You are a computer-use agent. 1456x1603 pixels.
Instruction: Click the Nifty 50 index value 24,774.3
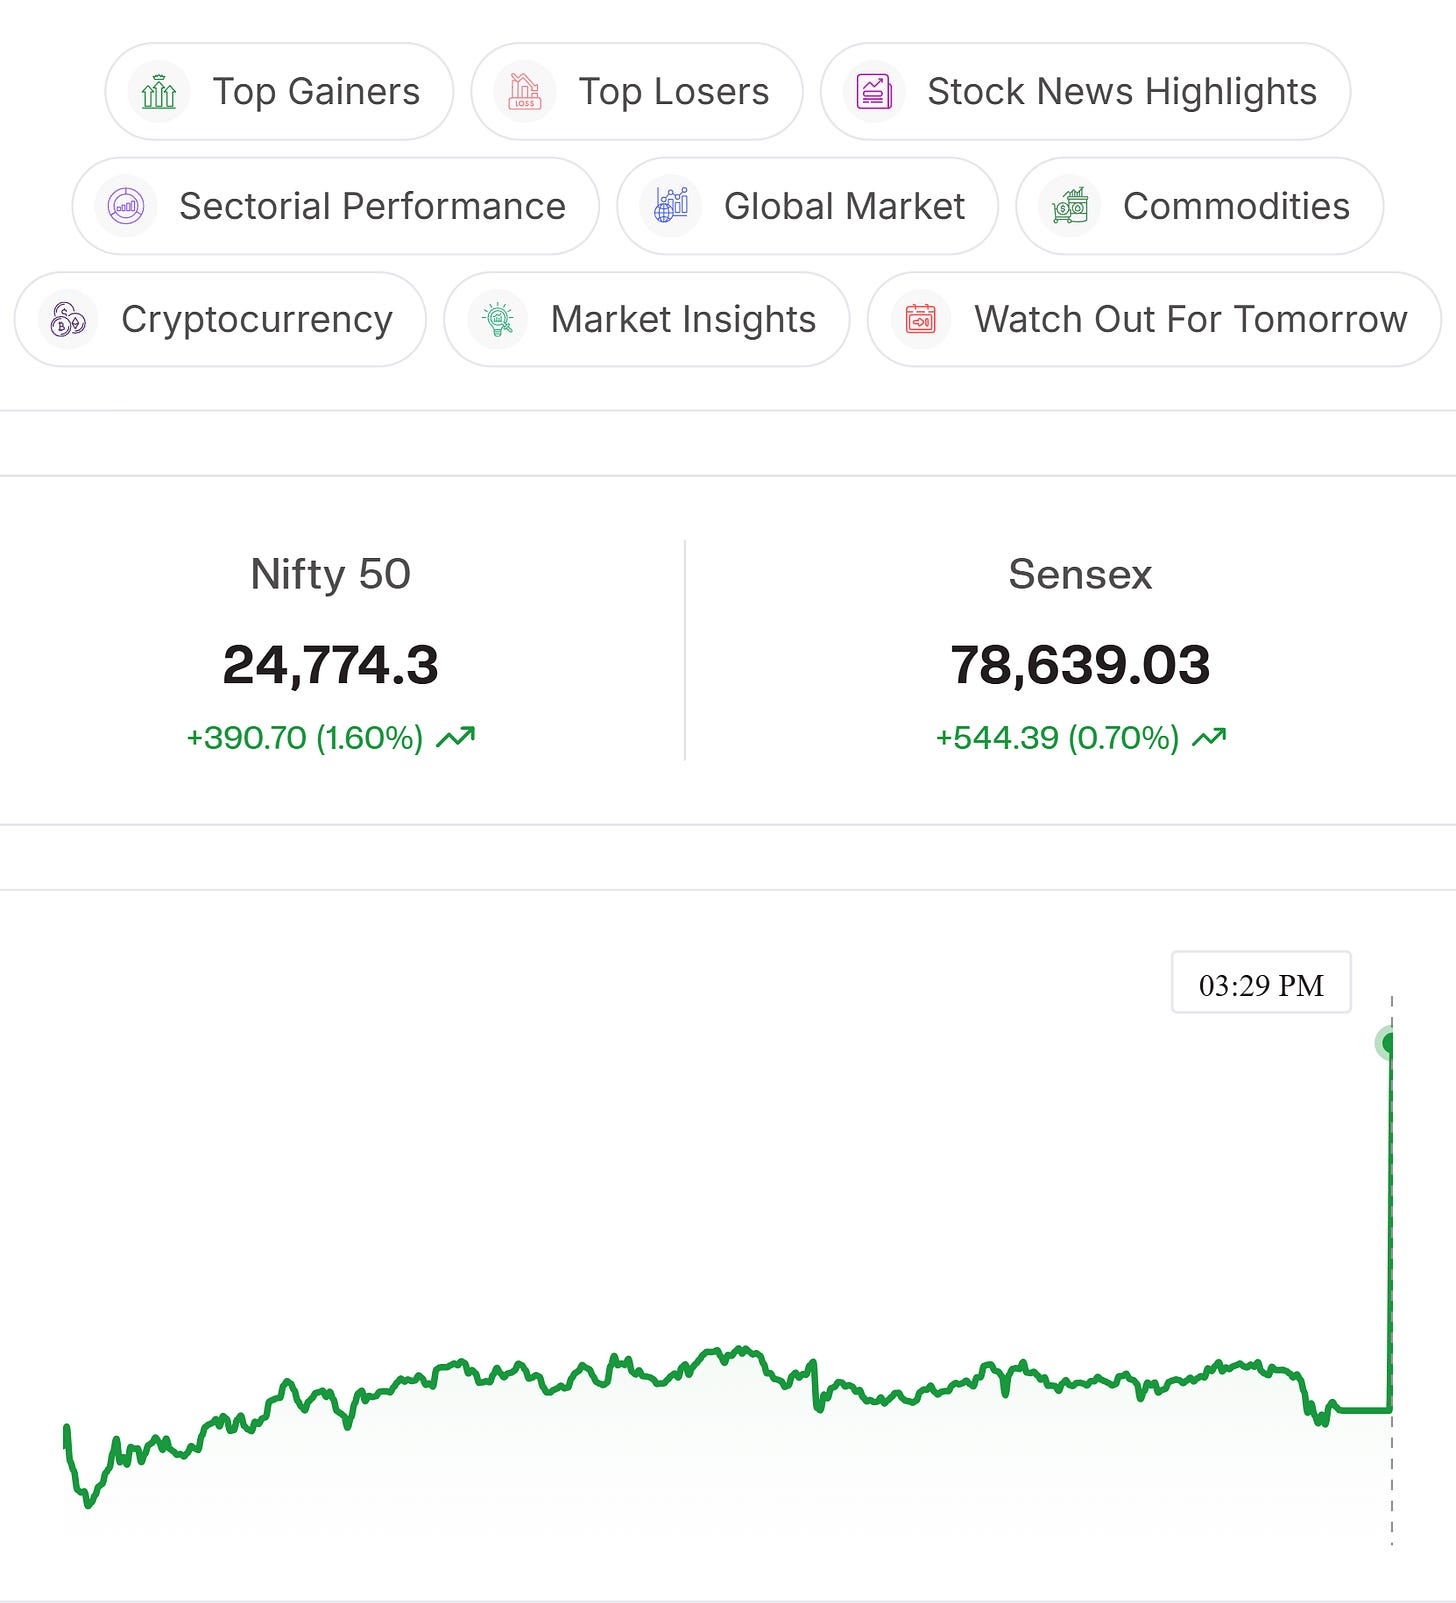click(x=331, y=665)
